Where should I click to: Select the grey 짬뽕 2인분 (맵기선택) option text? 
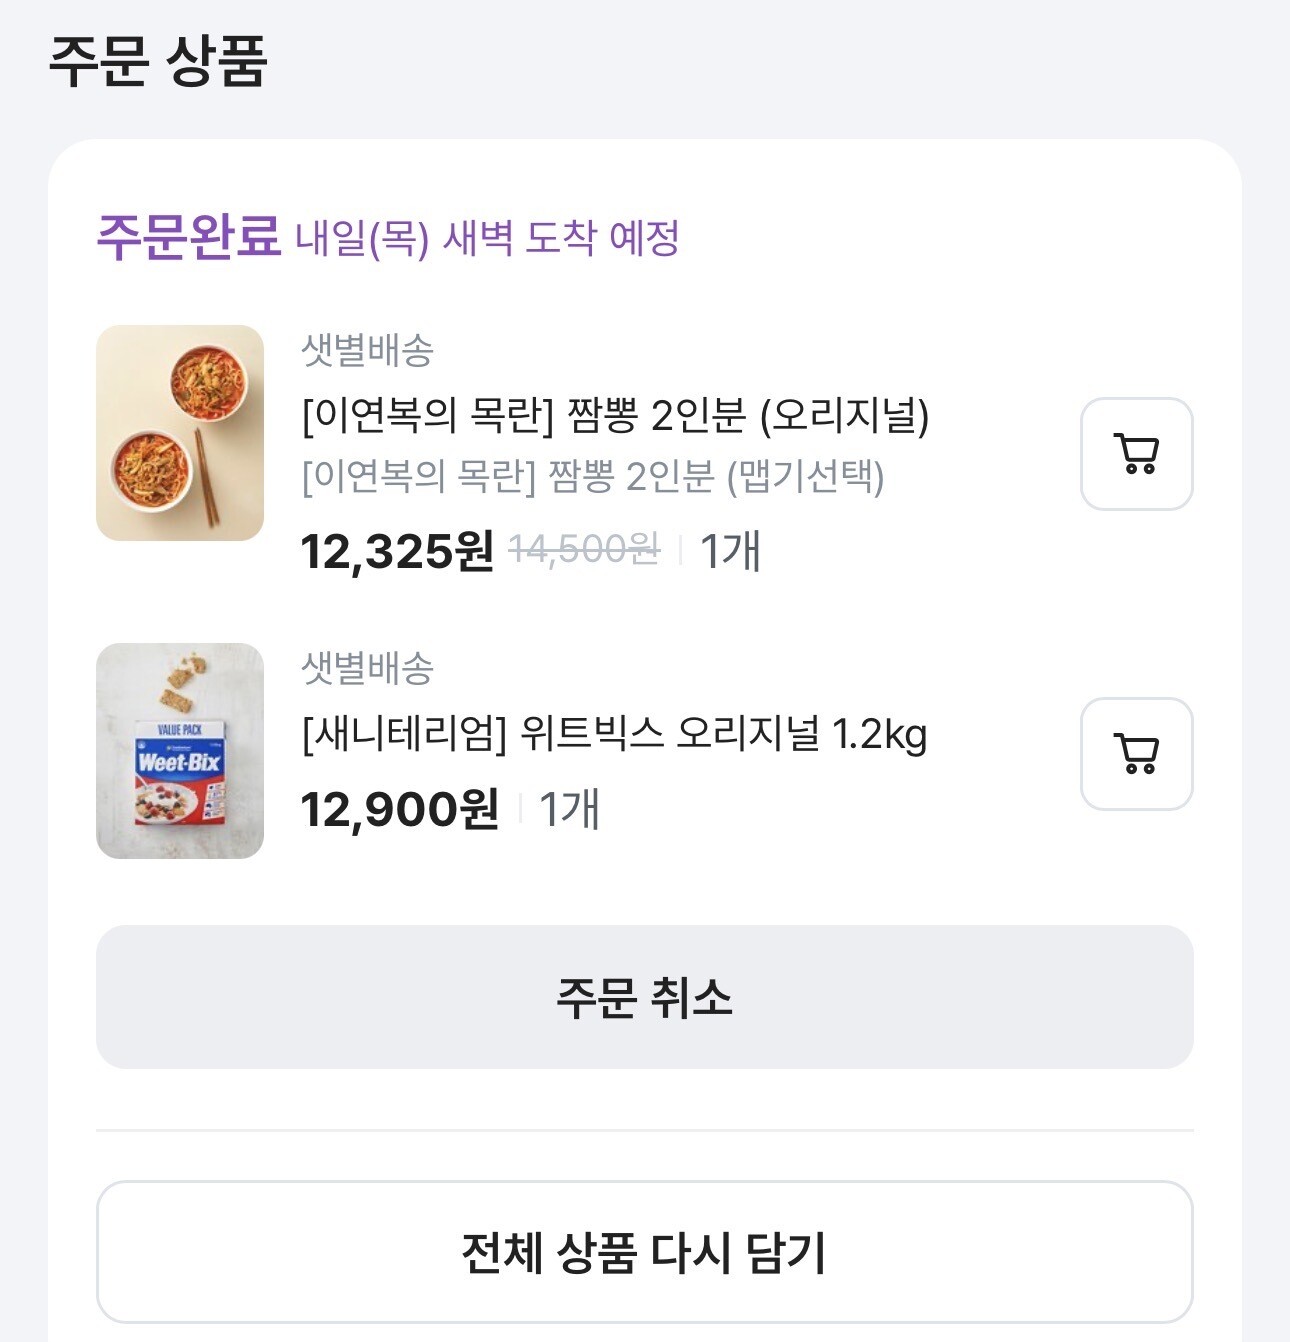pos(593,477)
